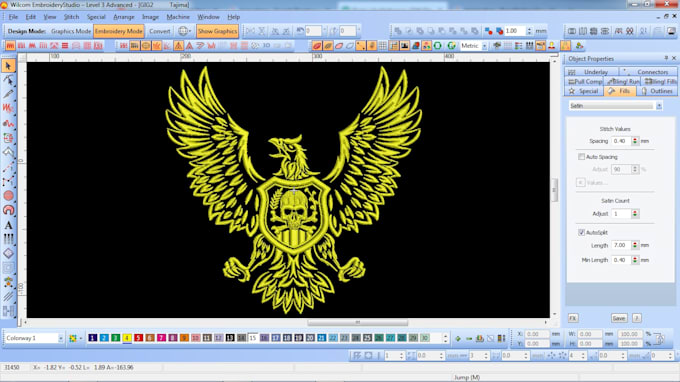
Task: Select red color swatch 5
Action: tap(138, 338)
